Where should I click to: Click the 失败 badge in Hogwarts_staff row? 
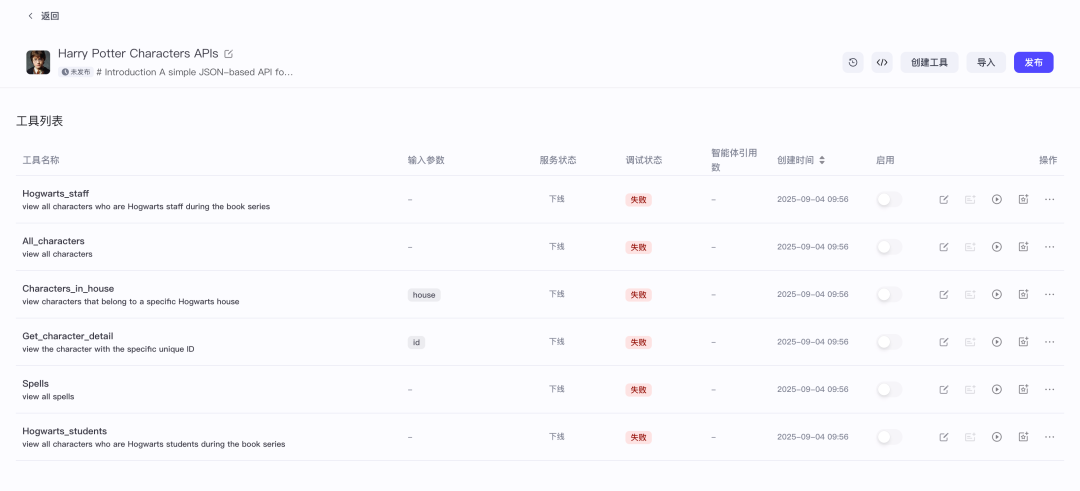(638, 200)
